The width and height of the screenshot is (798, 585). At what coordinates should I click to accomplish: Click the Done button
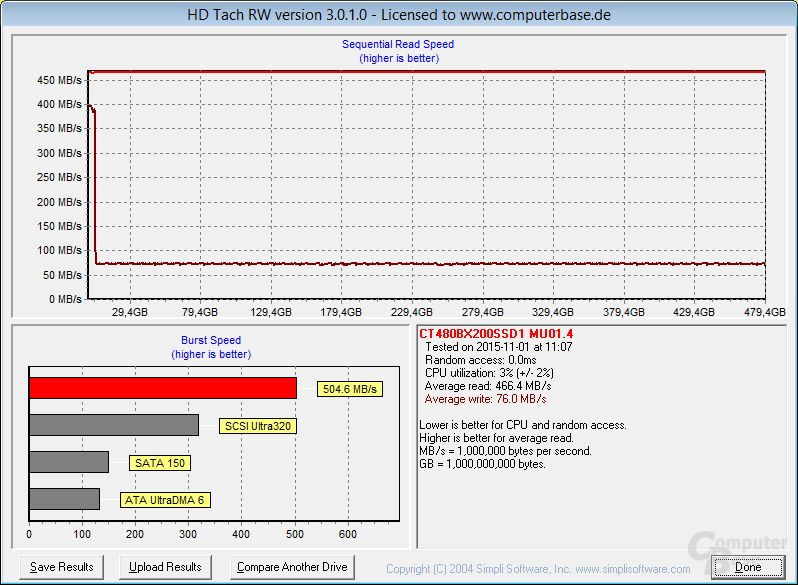point(748,567)
